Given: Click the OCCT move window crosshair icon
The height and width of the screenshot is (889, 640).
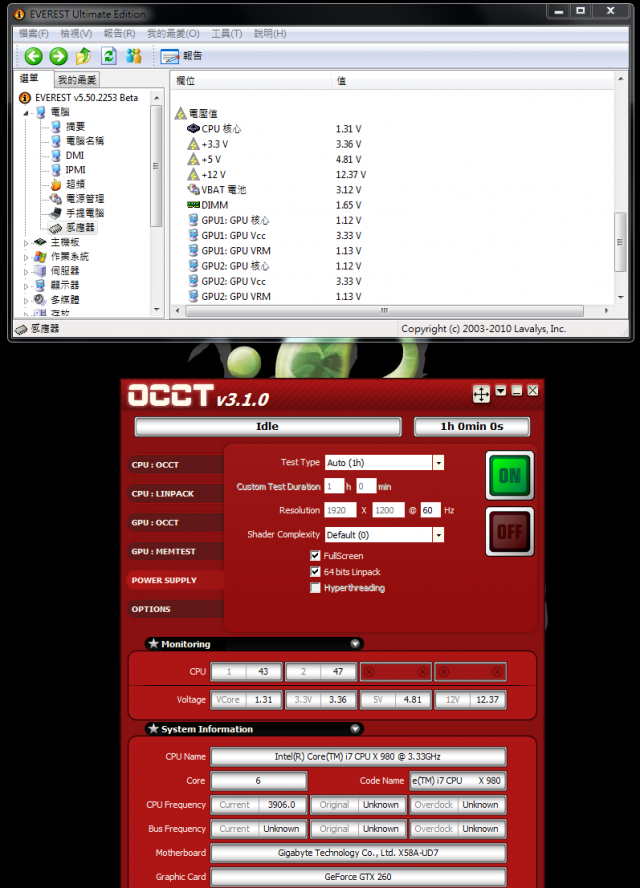Looking at the screenshot, I should pyautogui.click(x=481, y=393).
